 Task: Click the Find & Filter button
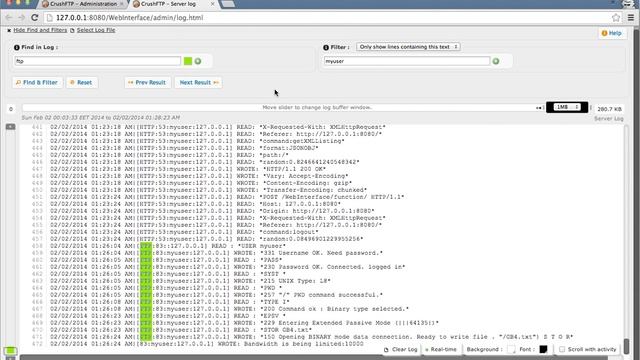pos(37,82)
